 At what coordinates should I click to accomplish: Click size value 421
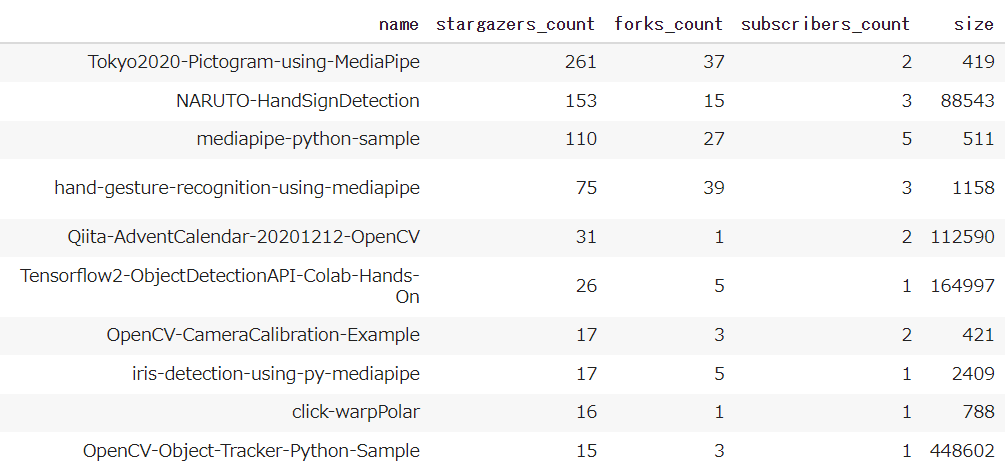[x=978, y=335]
